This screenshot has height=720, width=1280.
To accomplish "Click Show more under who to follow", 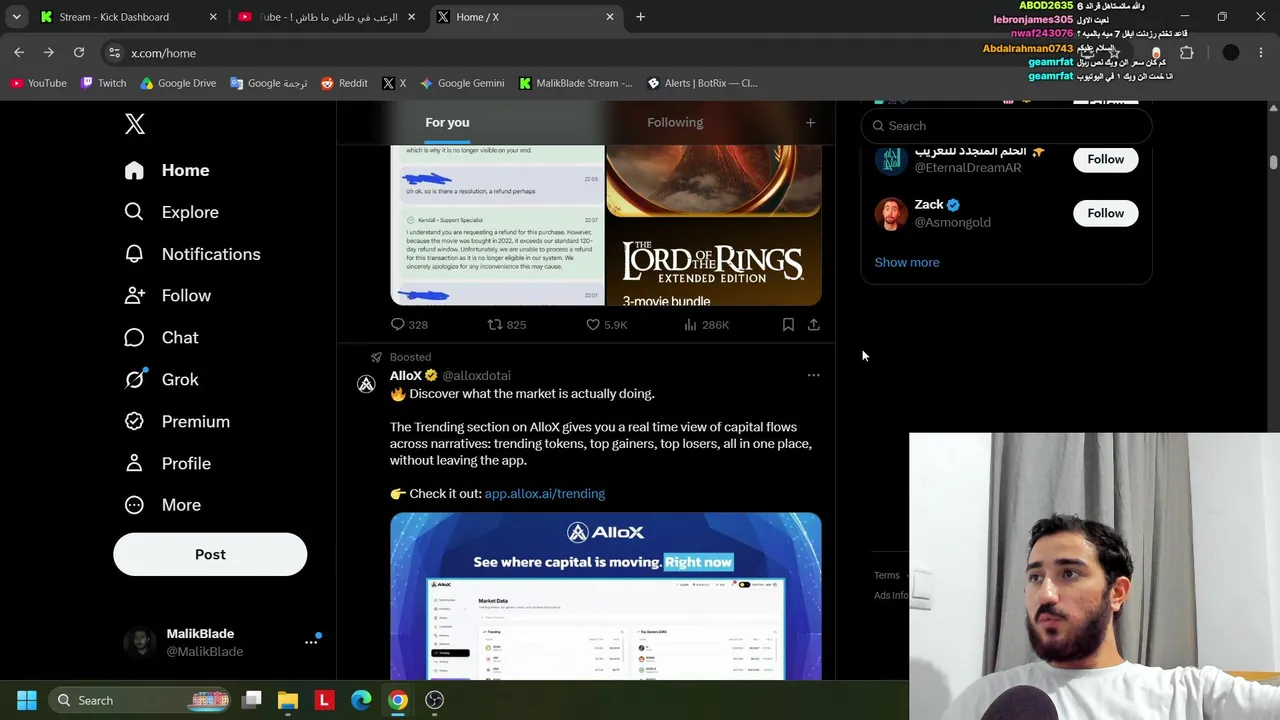I will (x=907, y=262).
